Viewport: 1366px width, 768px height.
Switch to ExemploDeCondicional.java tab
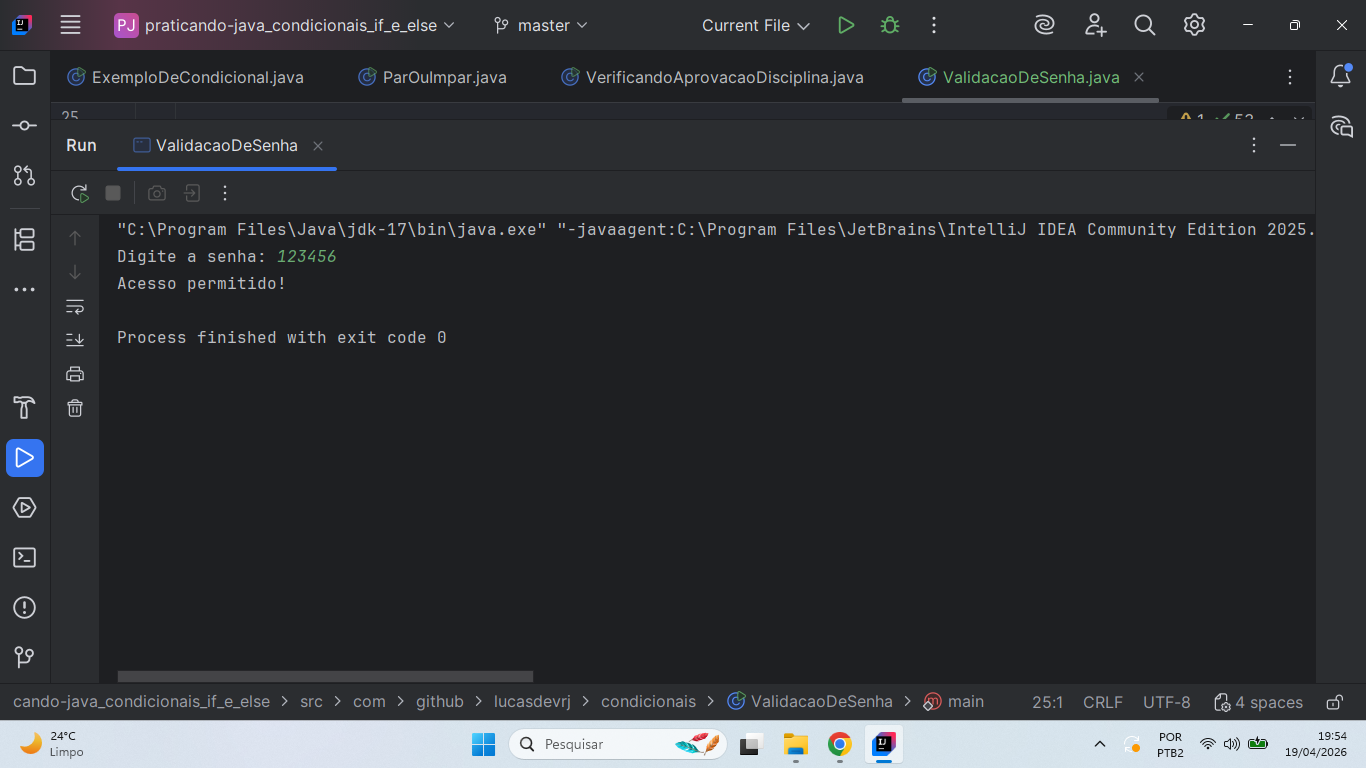[197, 77]
